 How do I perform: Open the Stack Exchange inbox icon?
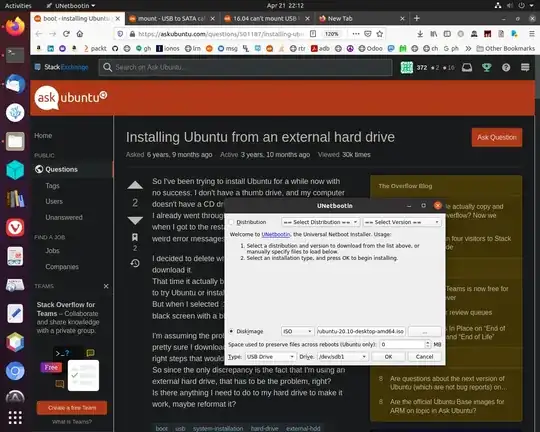[x=467, y=67]
